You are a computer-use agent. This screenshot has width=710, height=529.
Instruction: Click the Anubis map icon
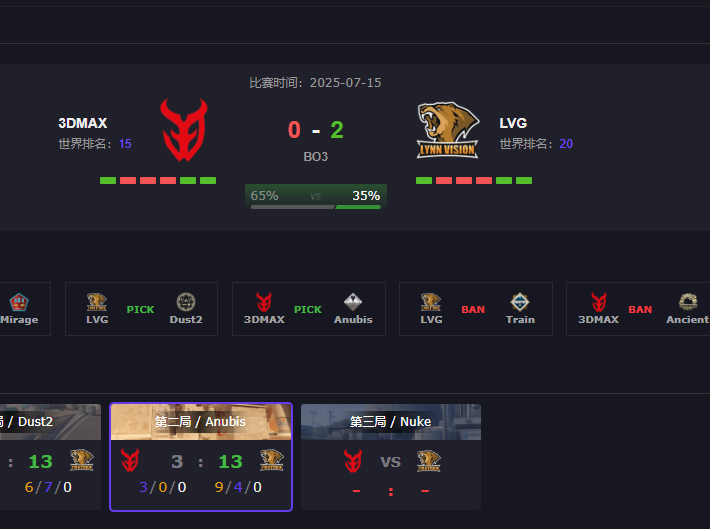pos(353,302)
